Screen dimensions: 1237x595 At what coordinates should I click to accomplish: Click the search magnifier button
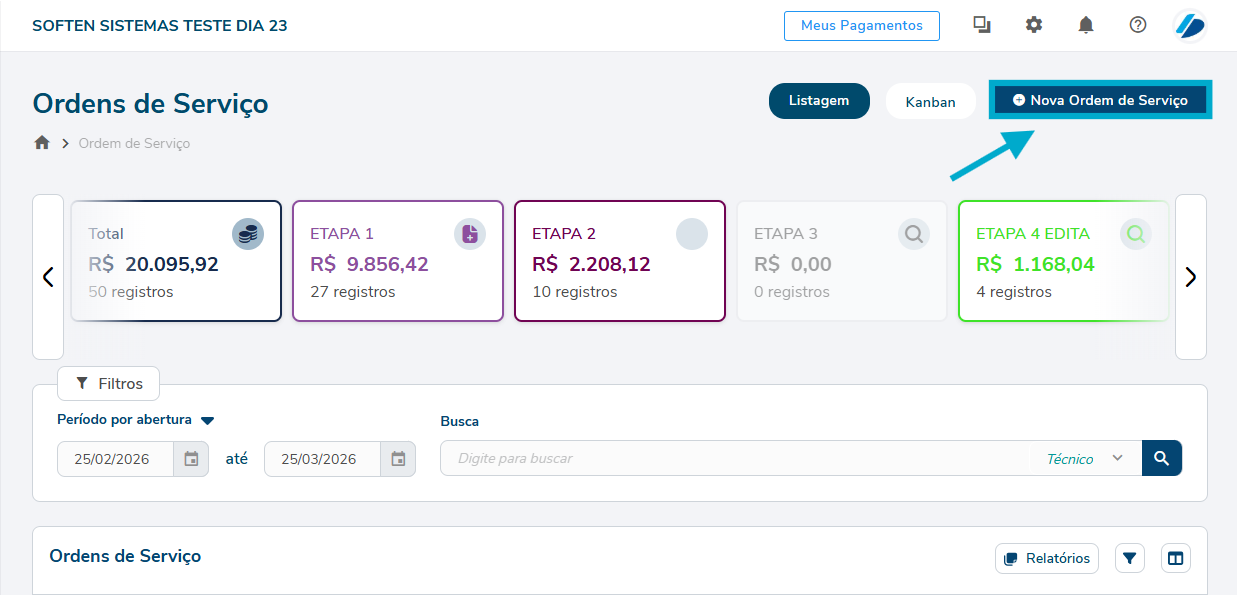[x=1161, y=458]
